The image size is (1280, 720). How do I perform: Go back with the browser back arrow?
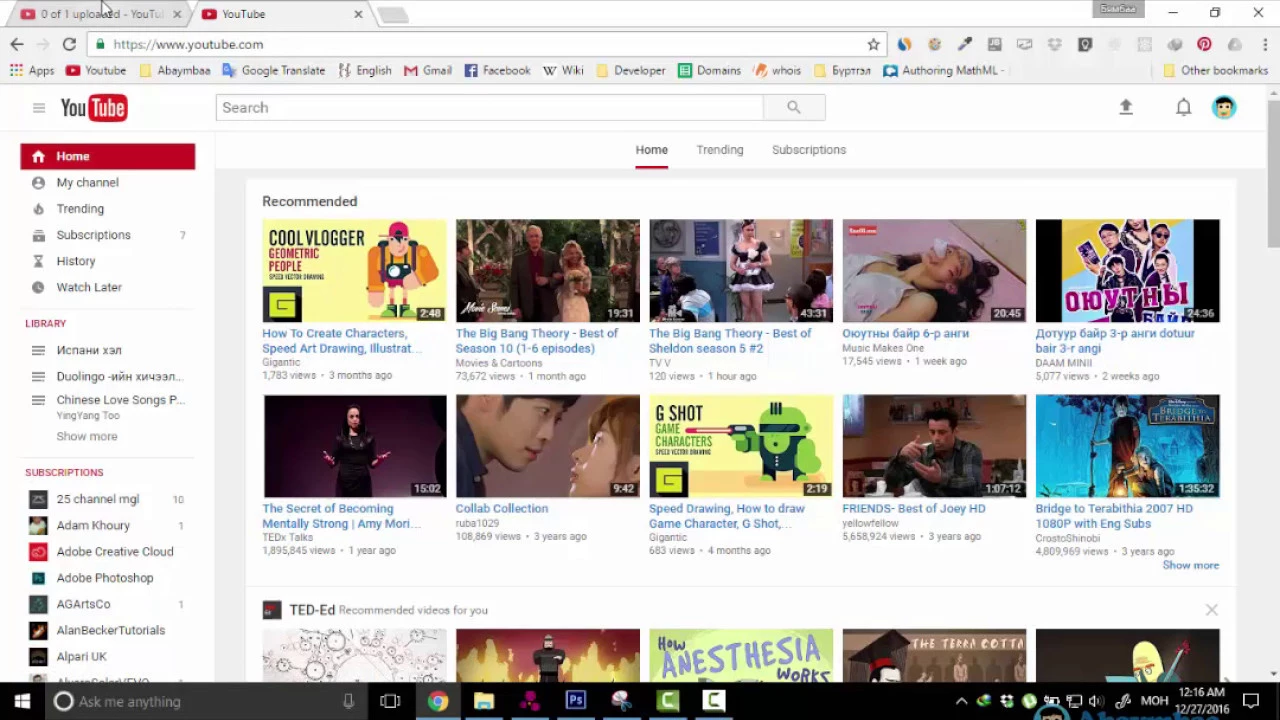(x=17, y=44)
